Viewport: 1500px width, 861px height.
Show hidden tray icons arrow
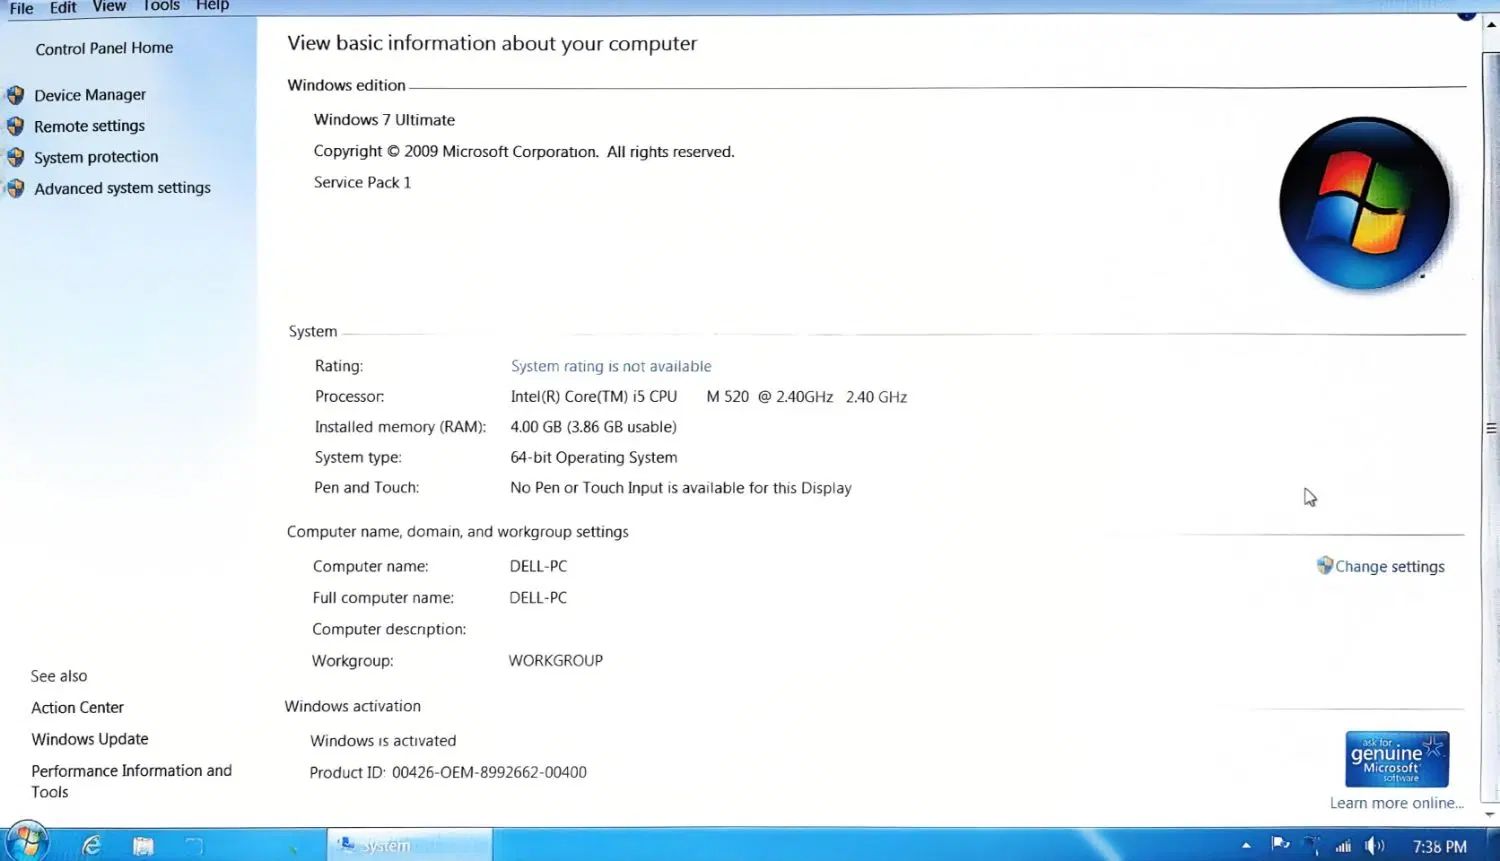click(x=1246, y=846)
